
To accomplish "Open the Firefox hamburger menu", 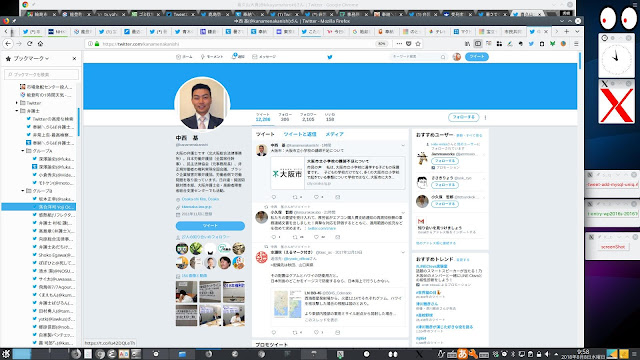I will pos(576,44).
